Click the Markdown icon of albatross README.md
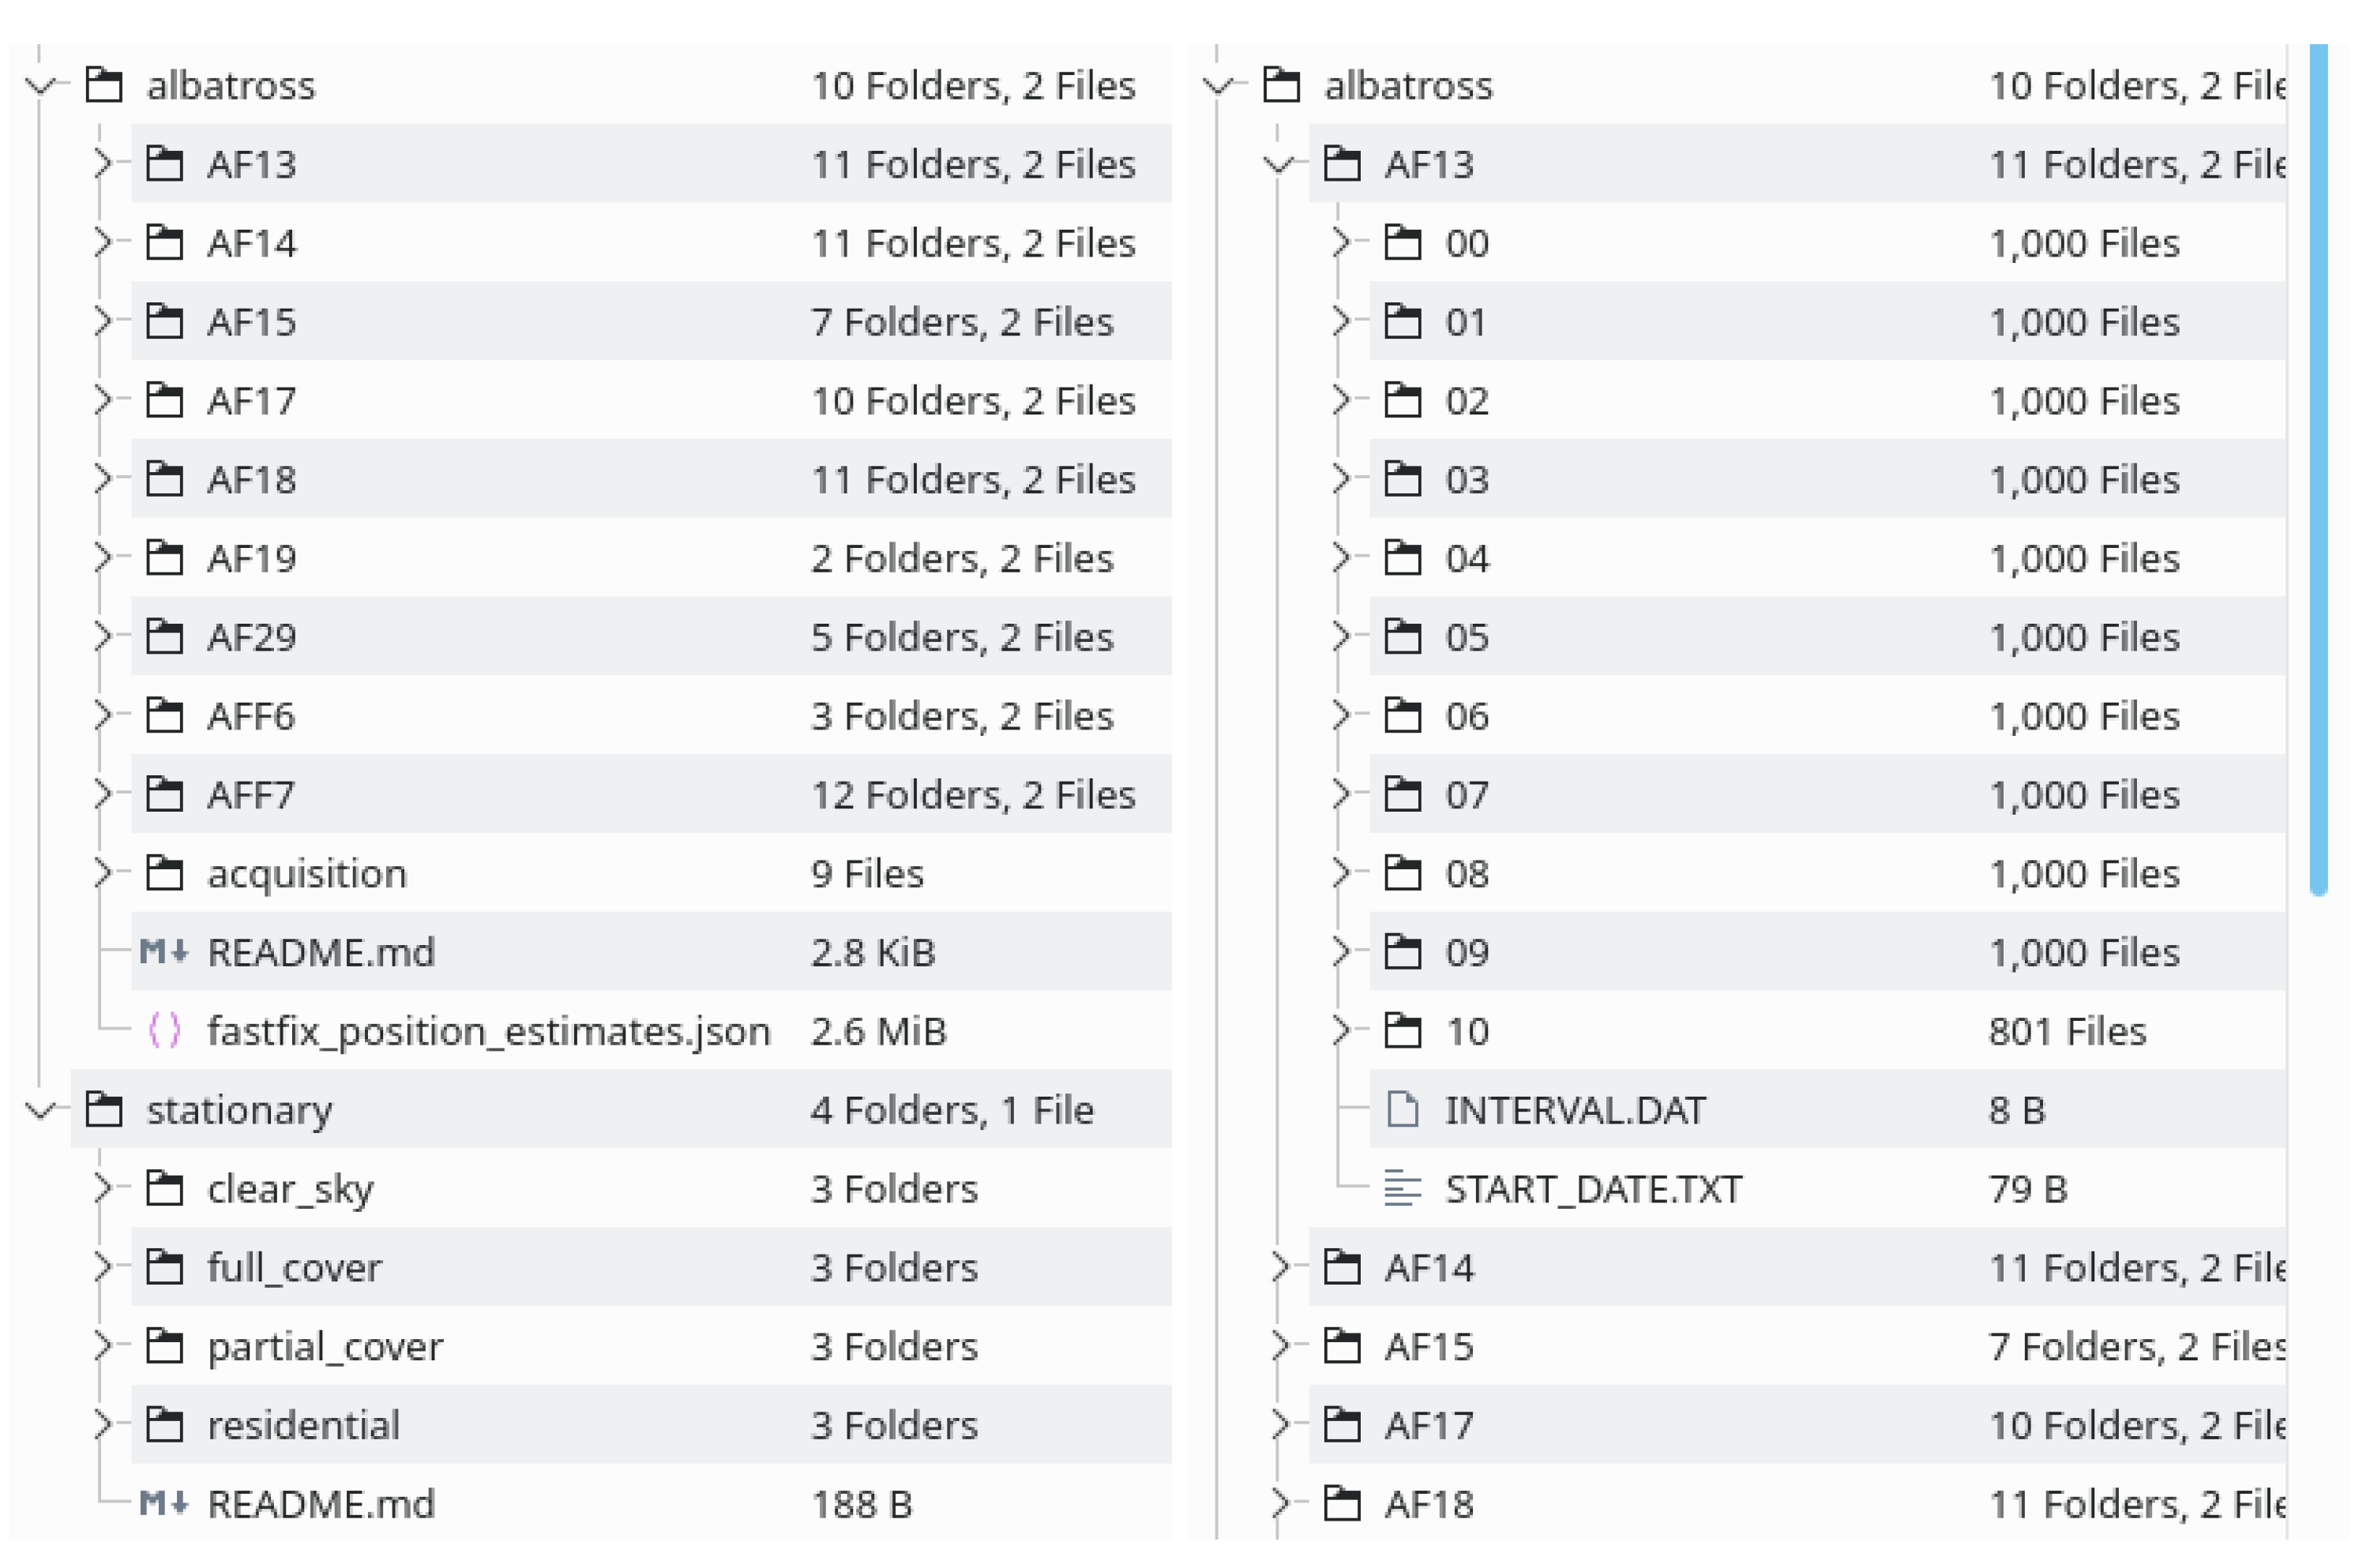Screen dimensions: 2355x1568 (x=163, y=951)
